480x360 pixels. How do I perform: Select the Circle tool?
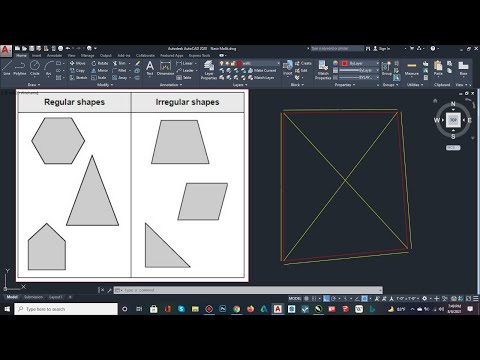click(35, 68)
